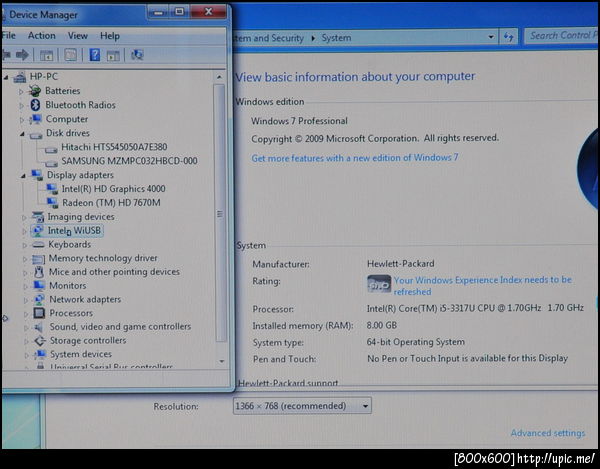Image resolution: width=600 pixels, height=469 pixels.
Task: Click the Radeon HD 7670M adapter icon
Action: pyautogui.click(x=52, y=202)
